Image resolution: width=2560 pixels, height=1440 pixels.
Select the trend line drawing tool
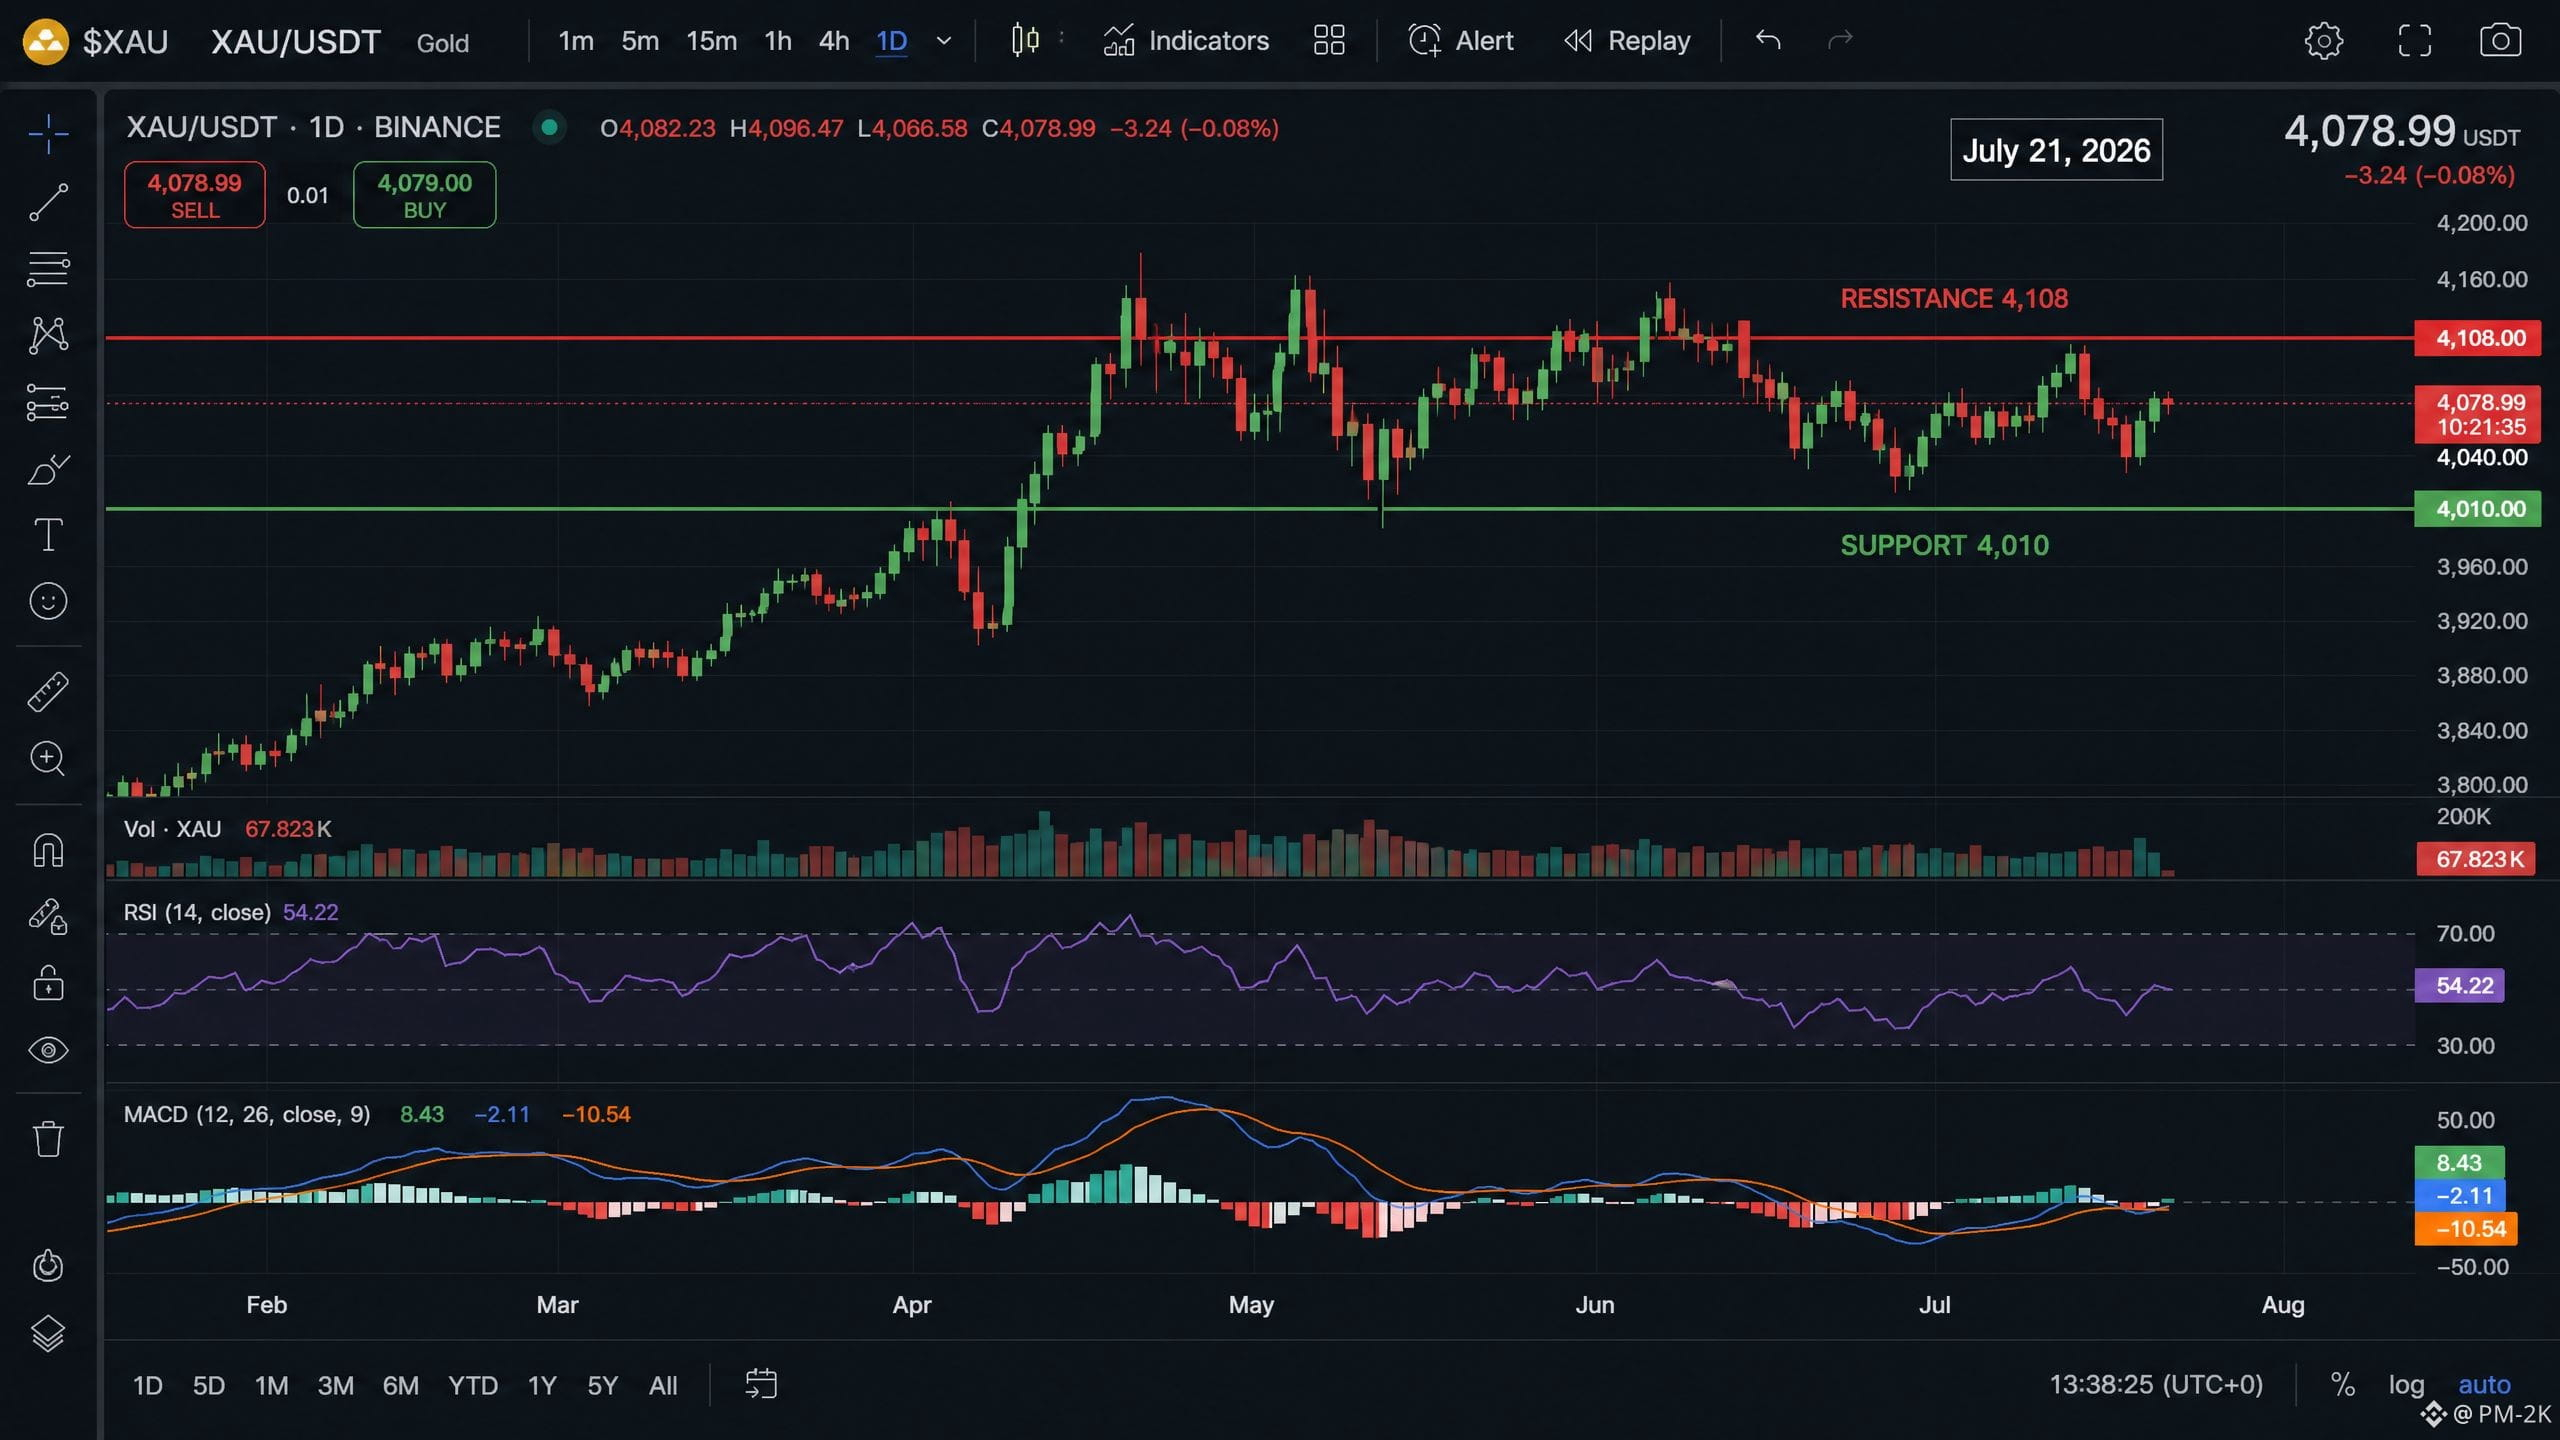(x=48, y=201)
